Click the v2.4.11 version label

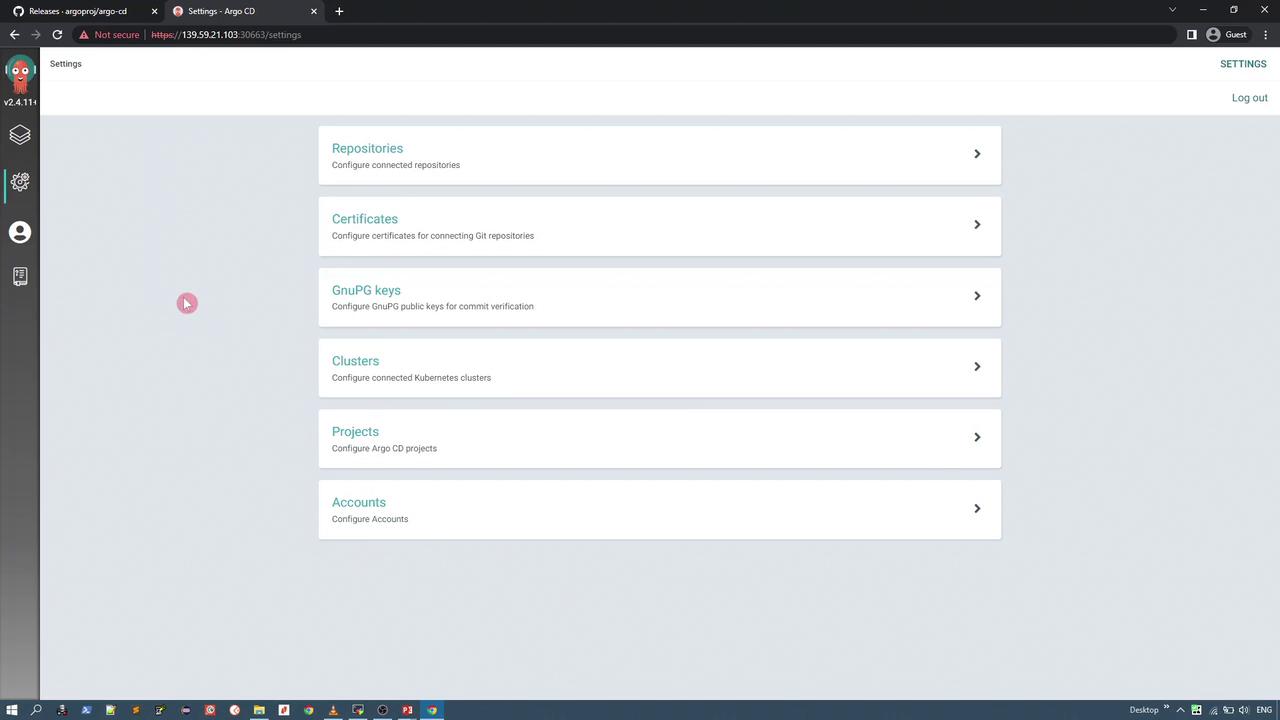coord(20,102)
